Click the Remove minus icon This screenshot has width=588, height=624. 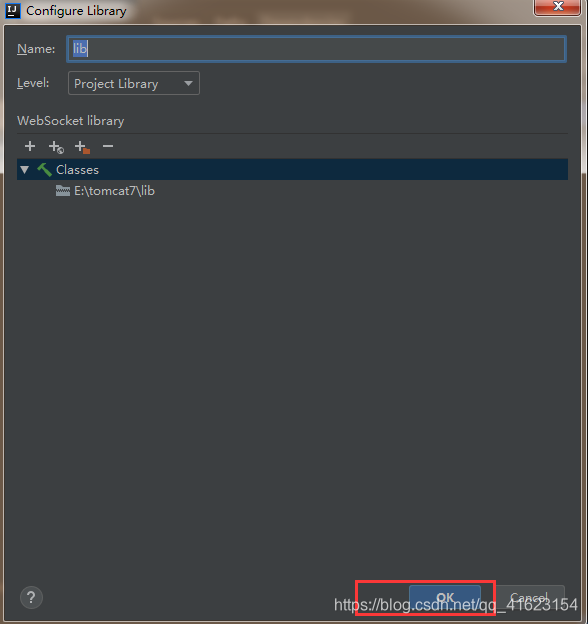pyautogui.click(x=108, y=146)
